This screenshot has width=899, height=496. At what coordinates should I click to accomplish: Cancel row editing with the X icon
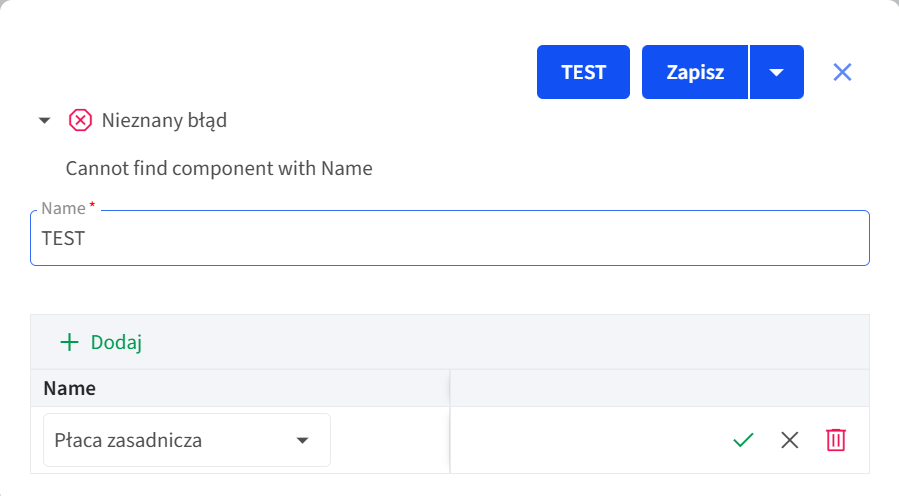[789, 440]
